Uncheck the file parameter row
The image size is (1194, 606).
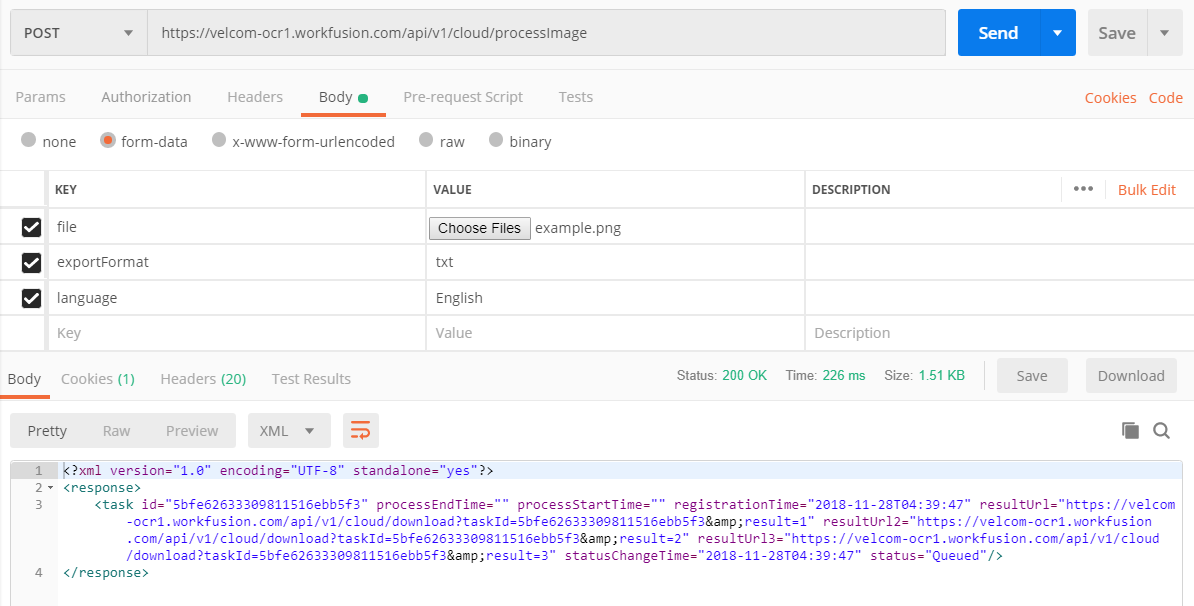click(x=31, y=227)
